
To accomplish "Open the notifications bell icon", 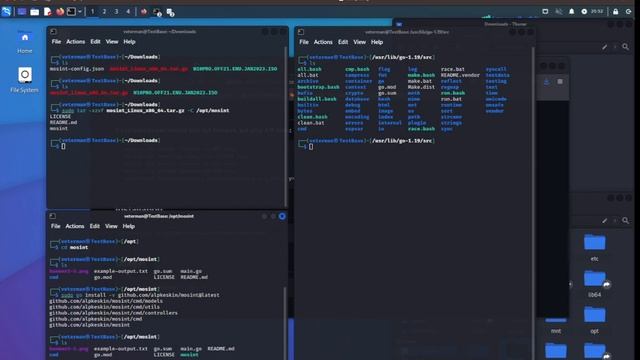I will (571, 11).
